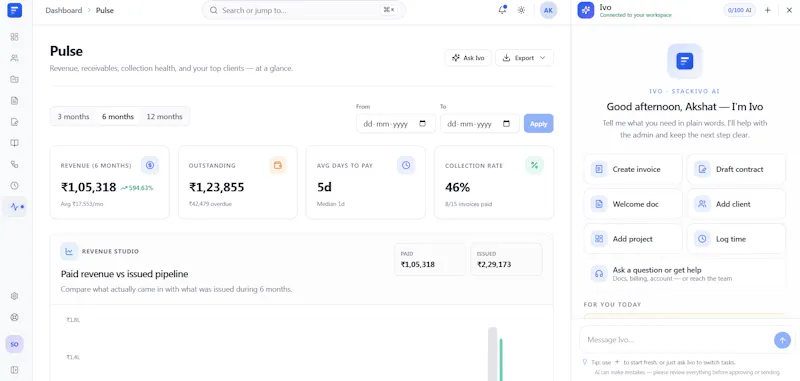Click the 'Connected to your workspace' status
The height and width of the screenshot is (381, 800).
636,15
